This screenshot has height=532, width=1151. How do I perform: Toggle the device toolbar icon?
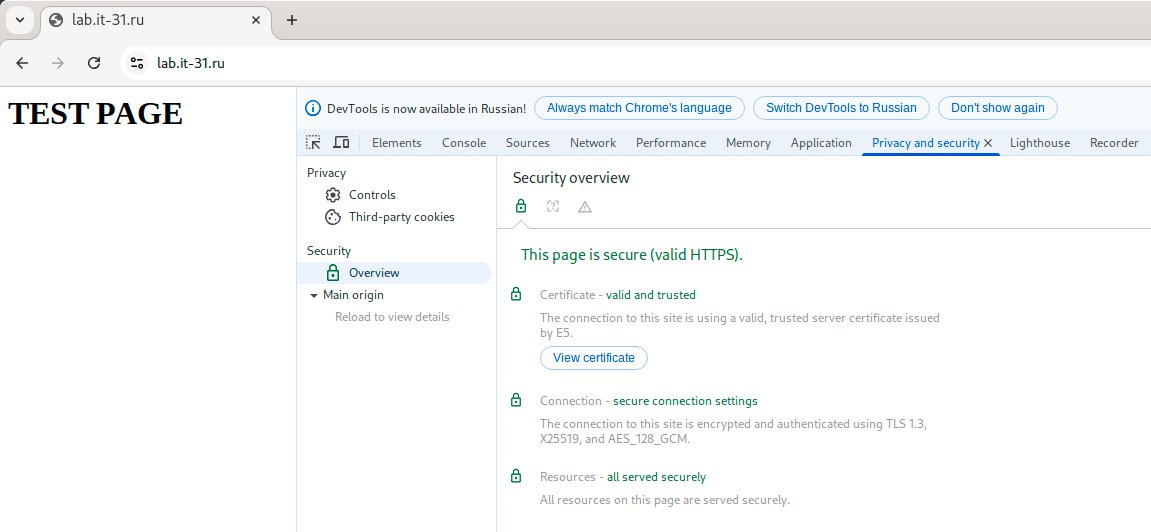[x=341, y=143]
